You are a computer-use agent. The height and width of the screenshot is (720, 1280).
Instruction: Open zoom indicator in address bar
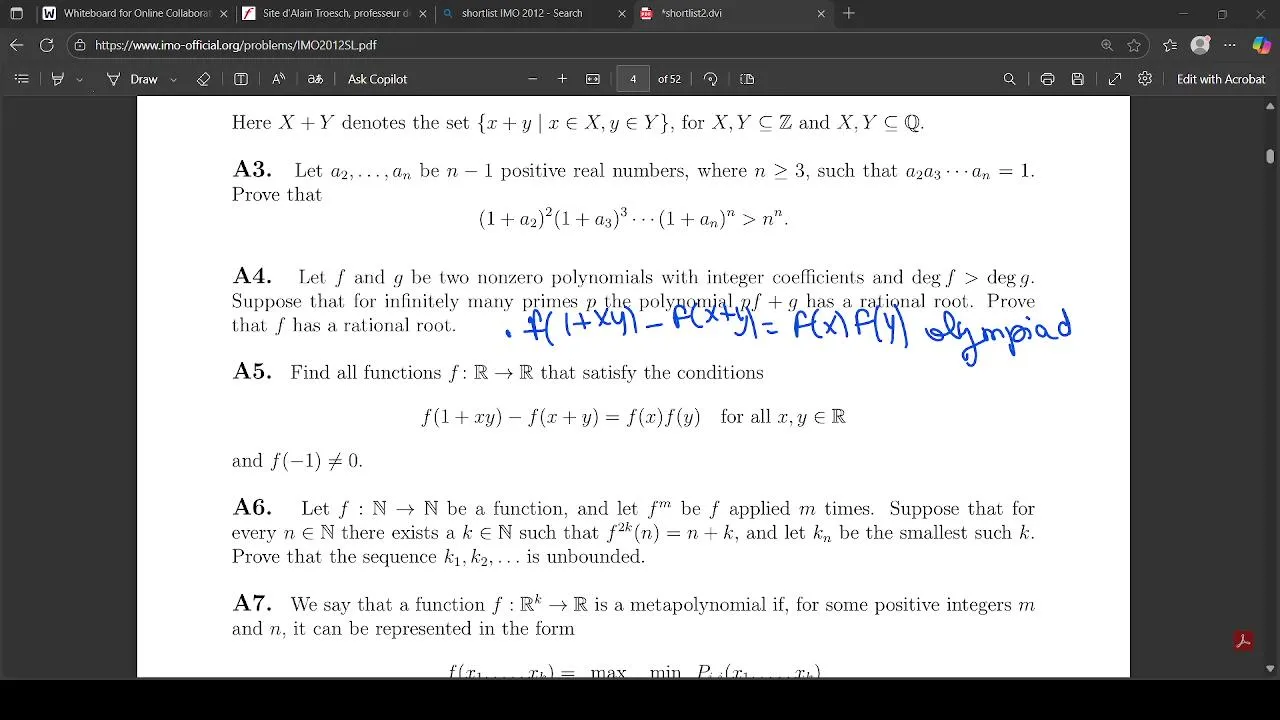click(1107, 45)
